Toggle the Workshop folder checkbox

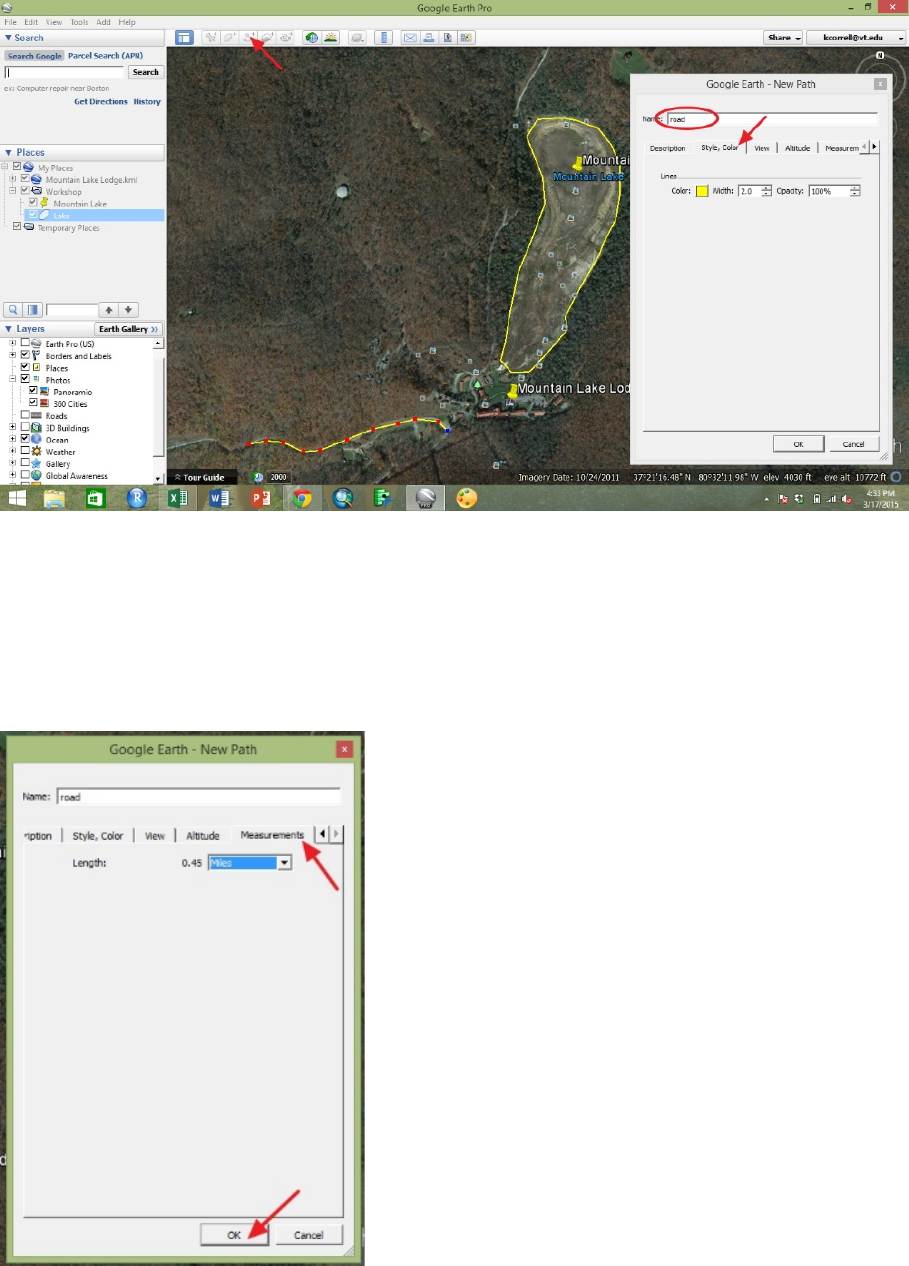[25, 192]
